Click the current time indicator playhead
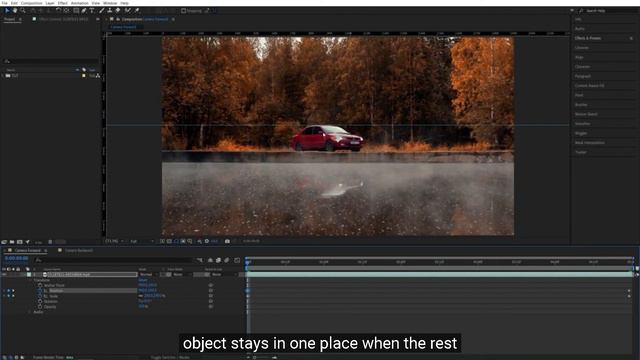 (247, 262)
